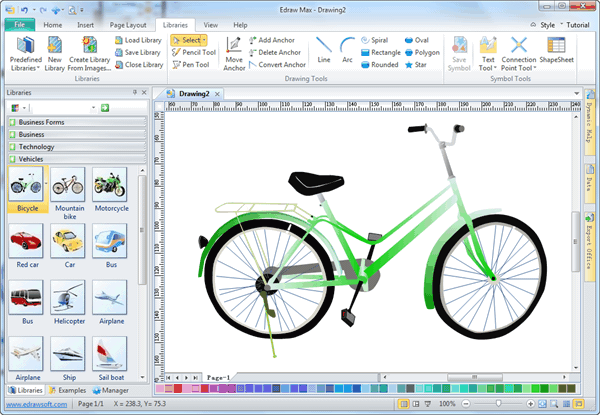The image size is (600, 415).
Task: Select the Pencil Tool in the ribbon
Action: pyautogui.click(x=192, y=52)
